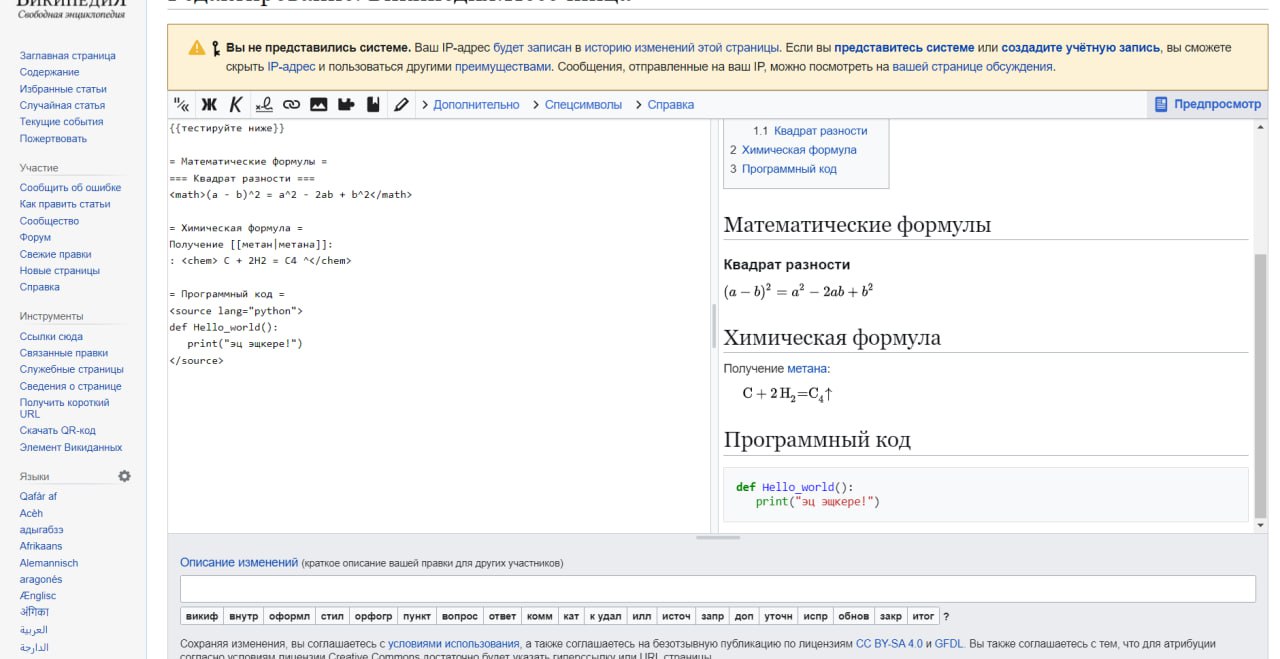Jump to Квадрат разности in preview contents
The width and height of the screenshot is (1280, 659).
coord(821,131)
